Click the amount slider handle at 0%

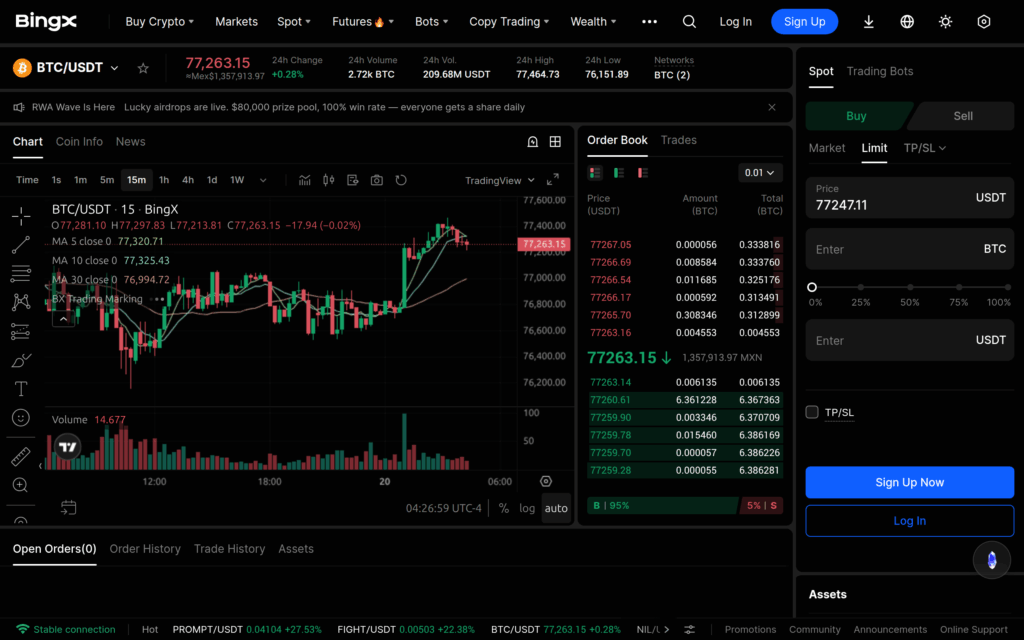[812, 287]
